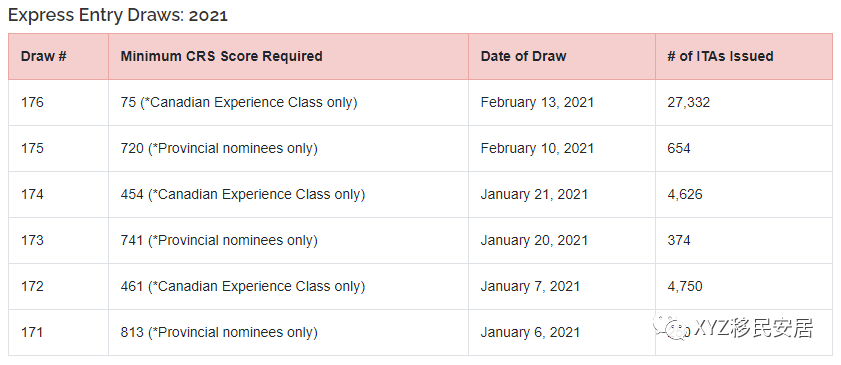Select the 720 Provincial nominees only cell
Viewport: 841px width, 365px height.
[219, 148]
